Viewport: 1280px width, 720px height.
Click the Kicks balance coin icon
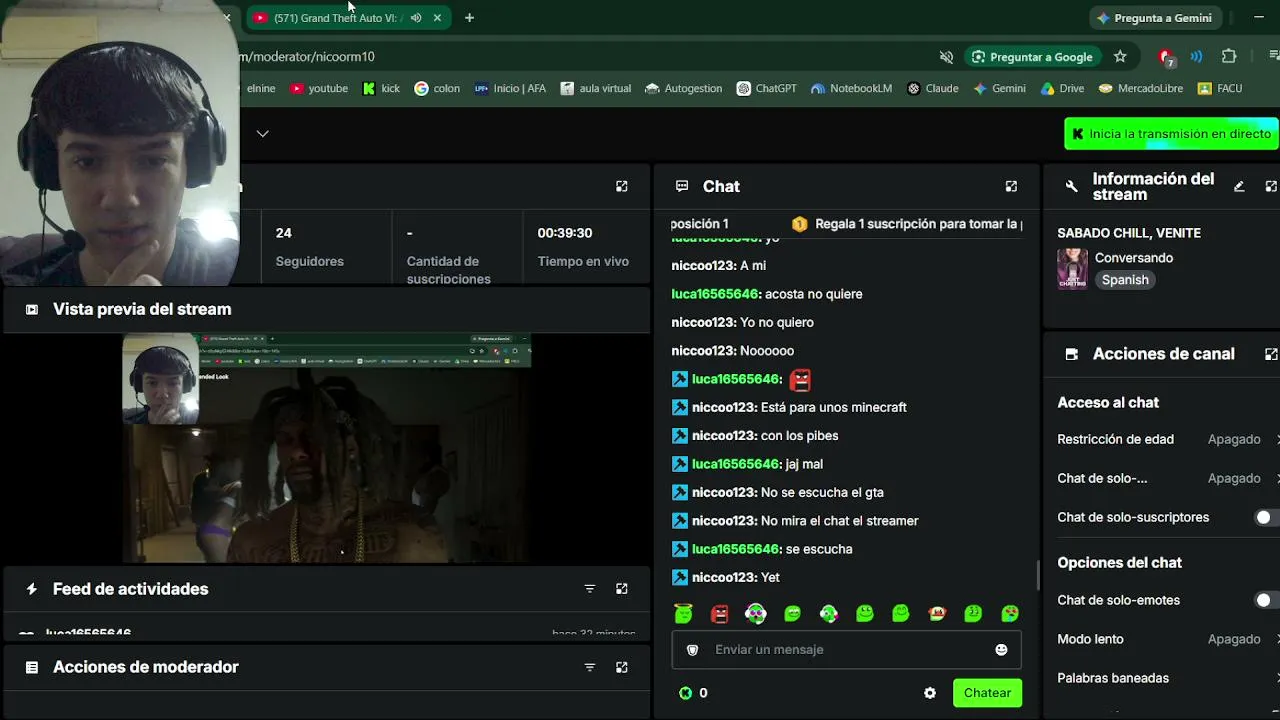(x=685, y=693)
